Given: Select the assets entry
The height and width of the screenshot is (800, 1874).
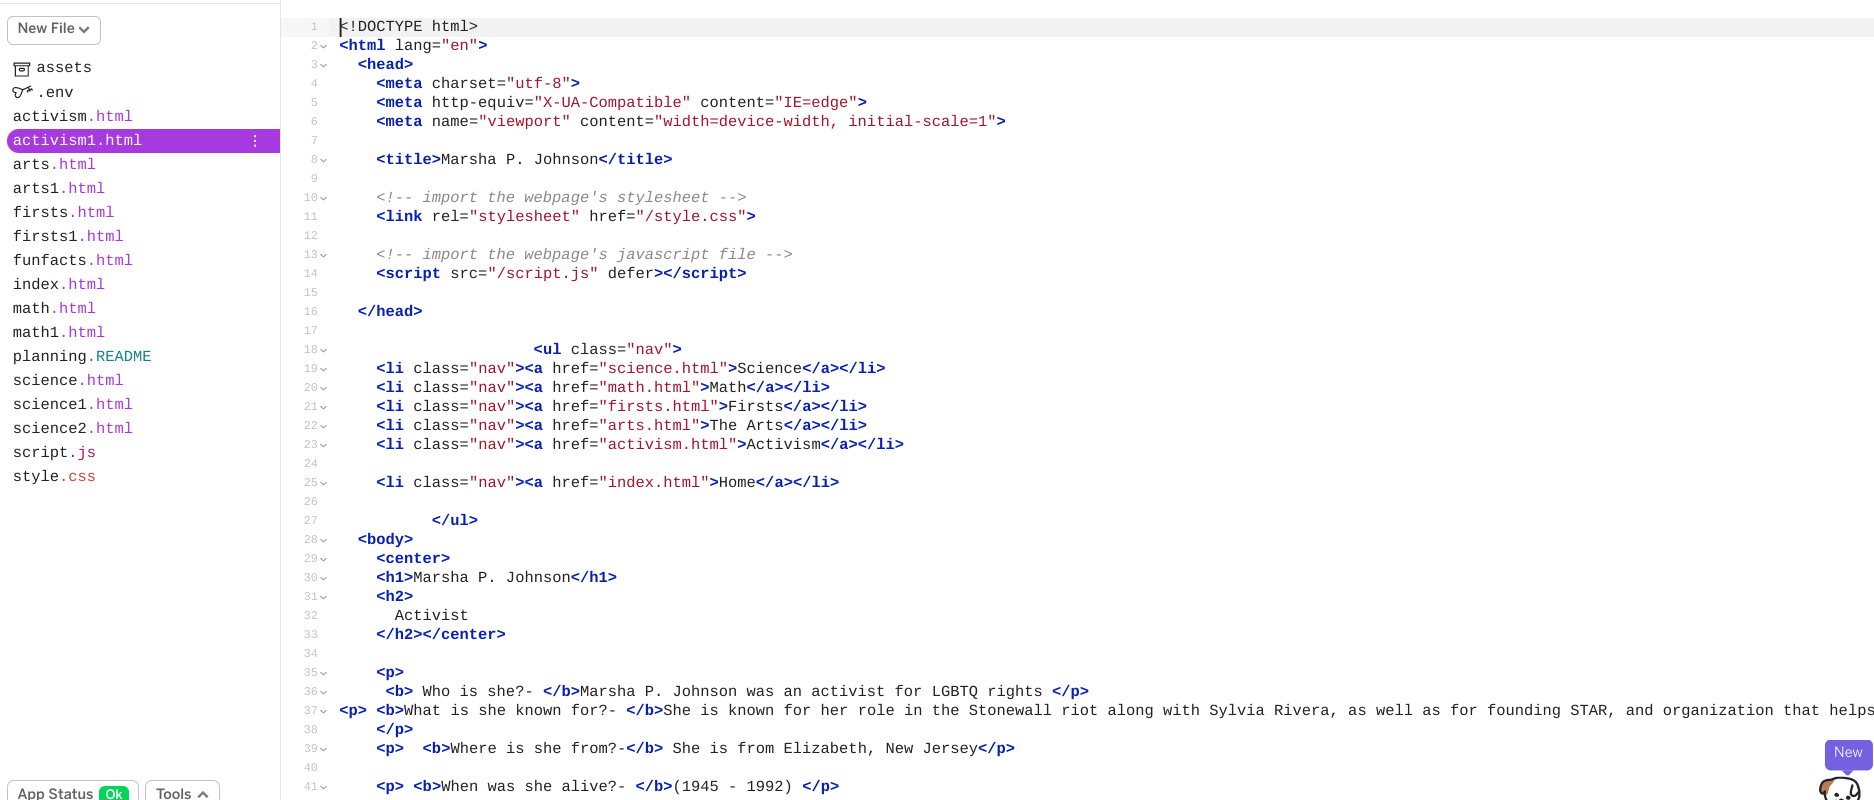Looking at the screenshot, I should click(64, 68).
